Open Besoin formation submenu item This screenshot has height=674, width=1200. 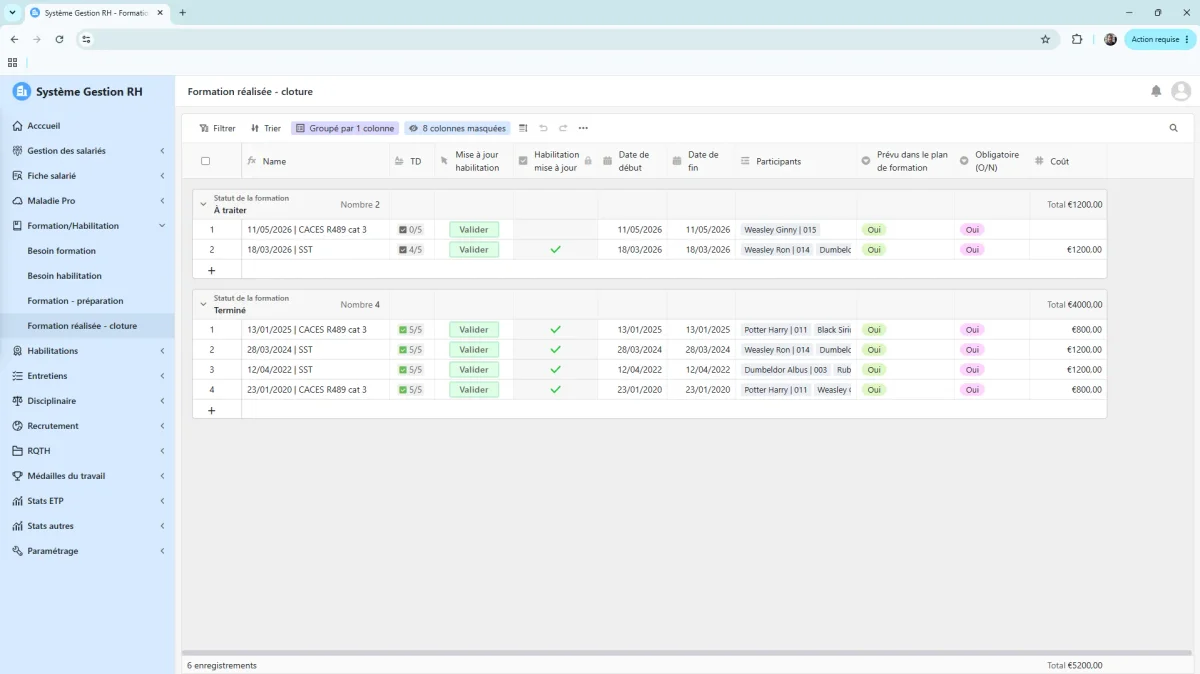tap(62, 251)
